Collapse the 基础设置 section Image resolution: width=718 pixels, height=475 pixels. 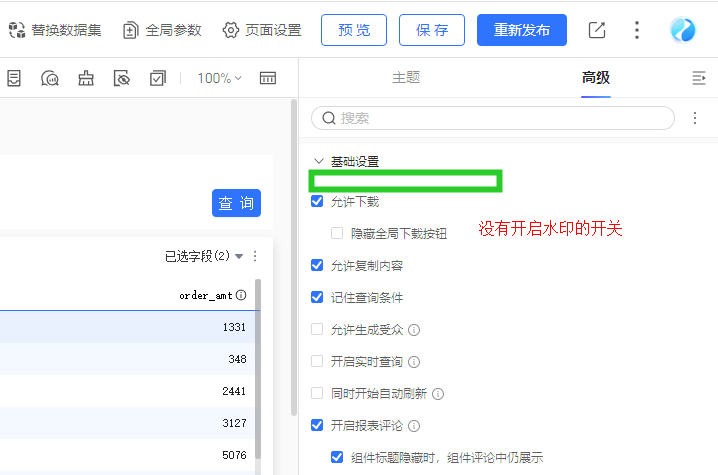coord(319,161)
